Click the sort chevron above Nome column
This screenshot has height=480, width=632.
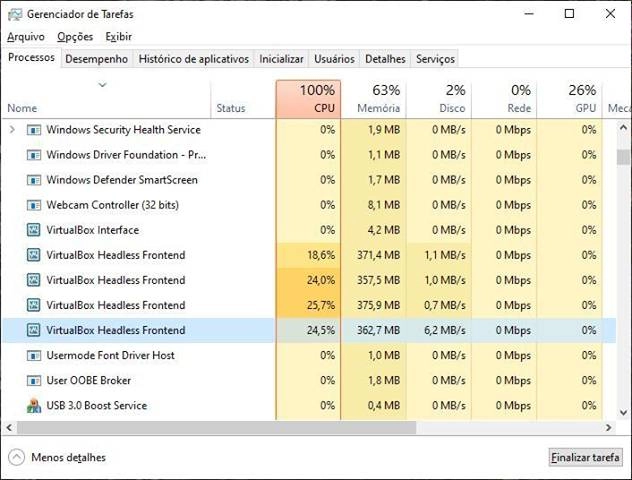[x=102, y=86]
